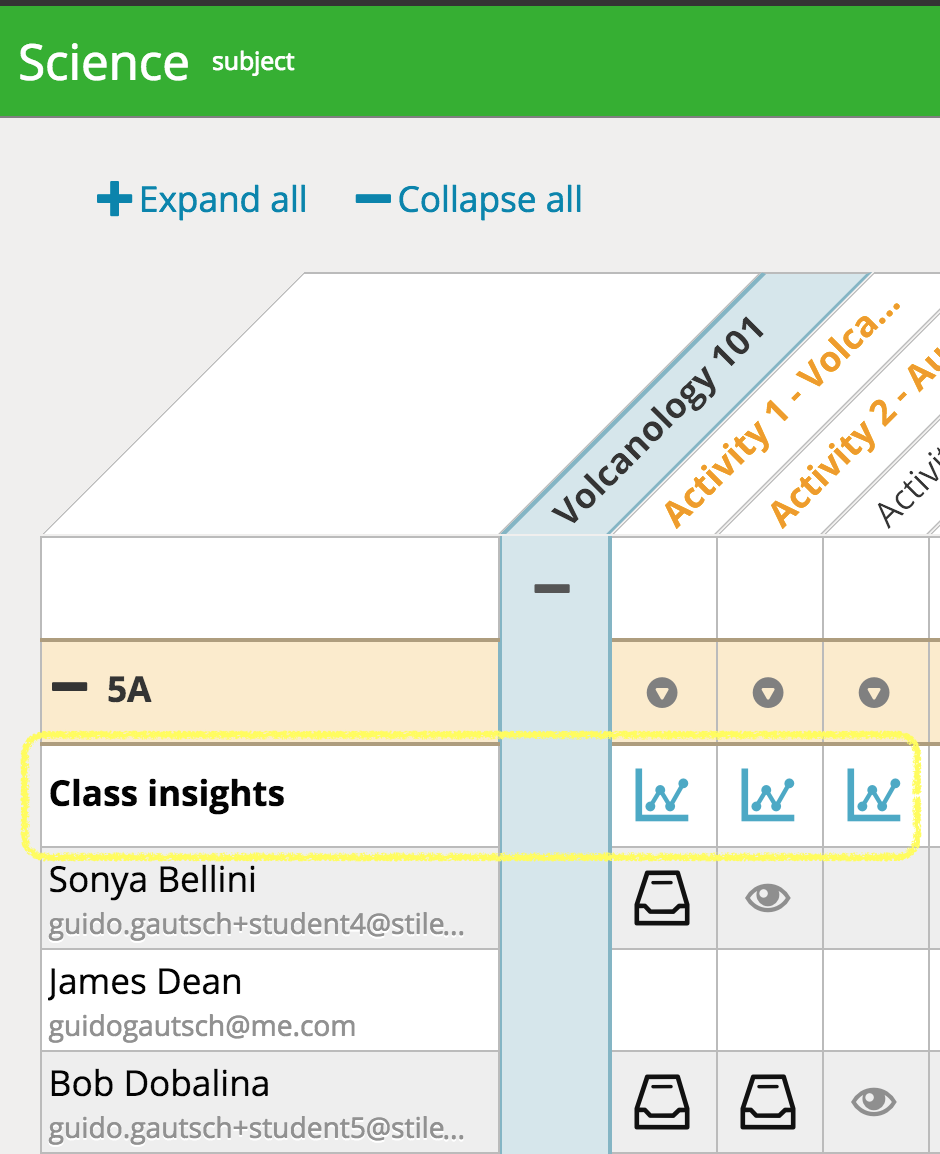
Task: Click the Expand all link
Action: 223,199
